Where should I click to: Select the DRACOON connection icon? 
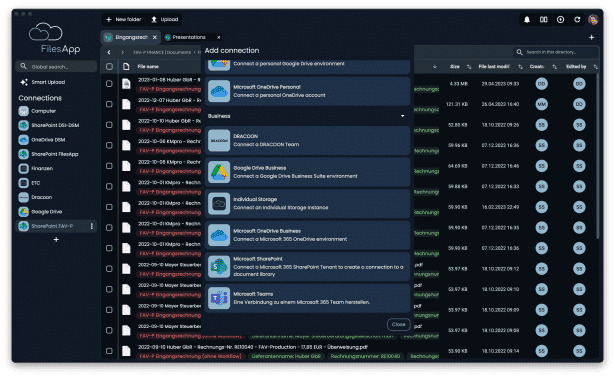(219, 140)
